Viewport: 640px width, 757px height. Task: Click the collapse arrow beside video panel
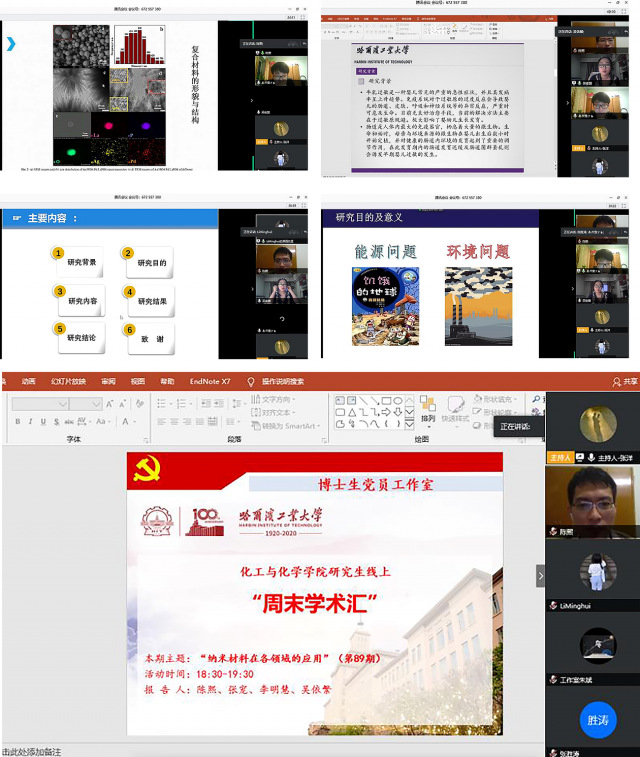coord(541,576)
